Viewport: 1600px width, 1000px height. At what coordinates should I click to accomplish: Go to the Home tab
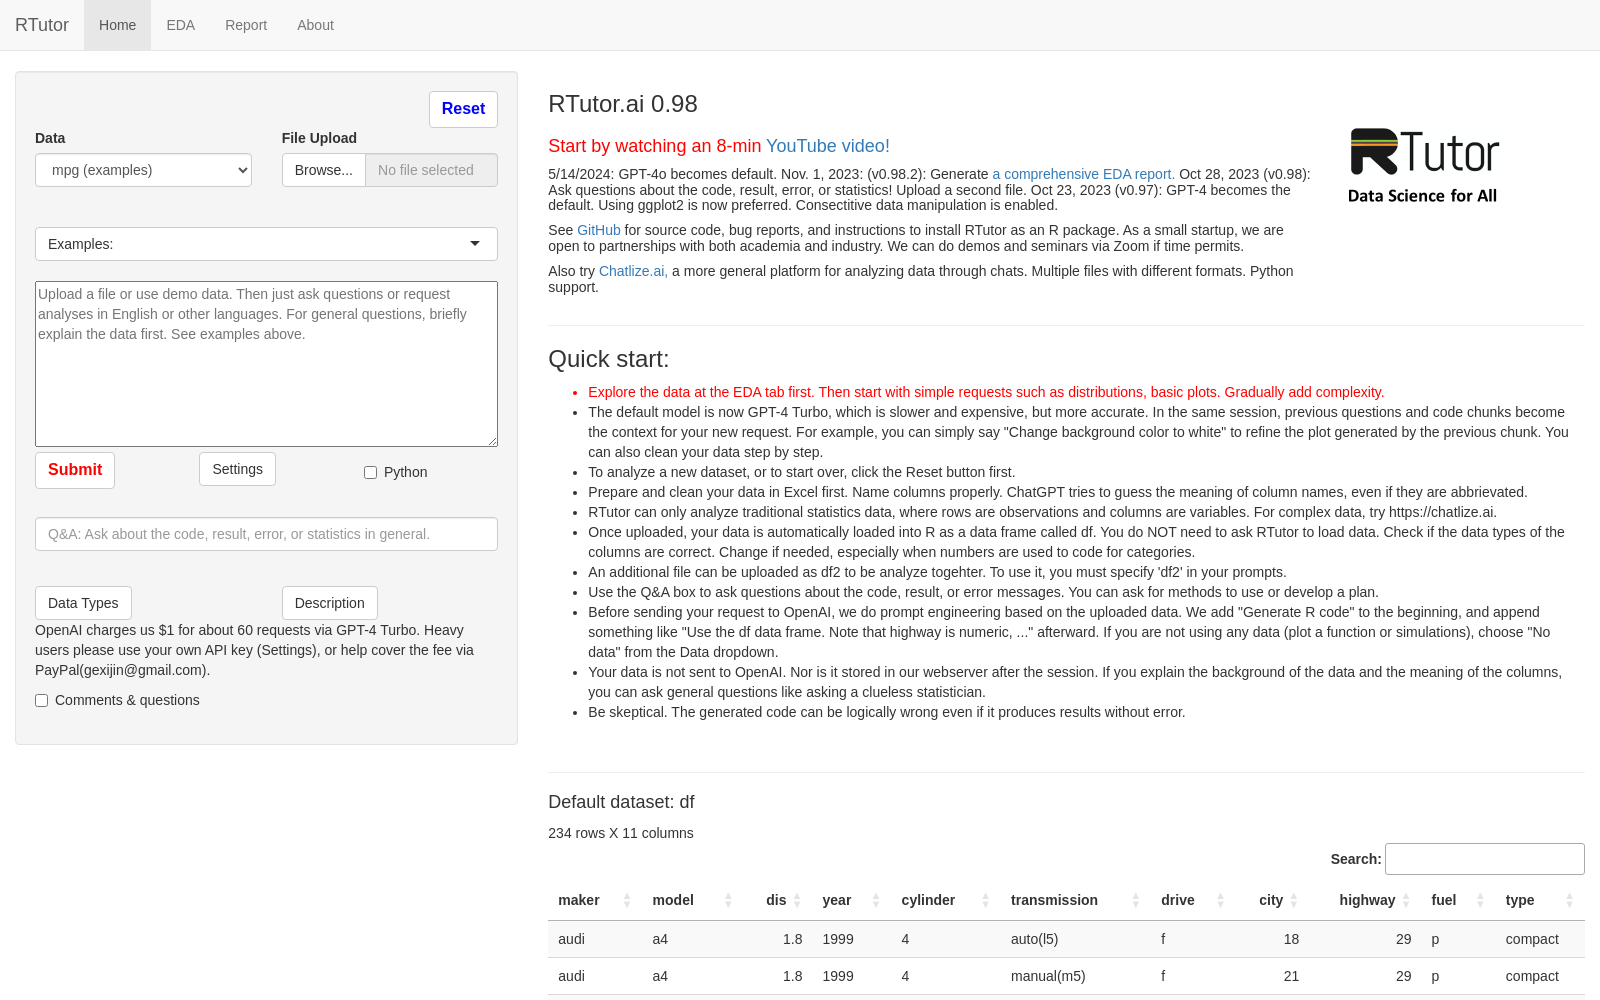pos(117,25)
